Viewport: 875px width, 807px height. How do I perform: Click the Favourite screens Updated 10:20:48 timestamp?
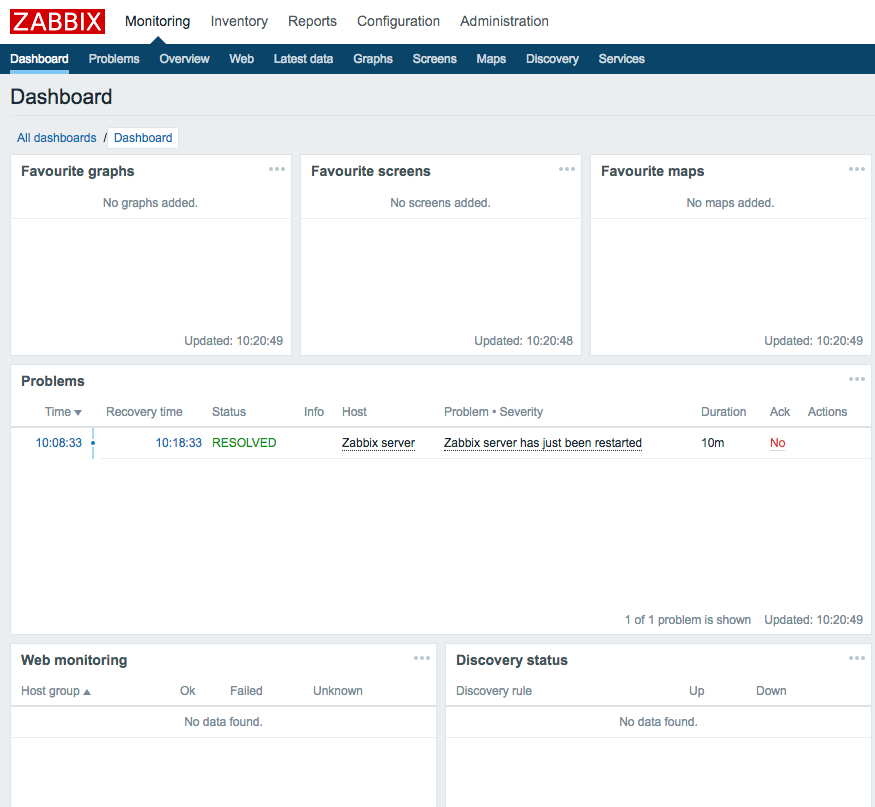coord(523,340)
